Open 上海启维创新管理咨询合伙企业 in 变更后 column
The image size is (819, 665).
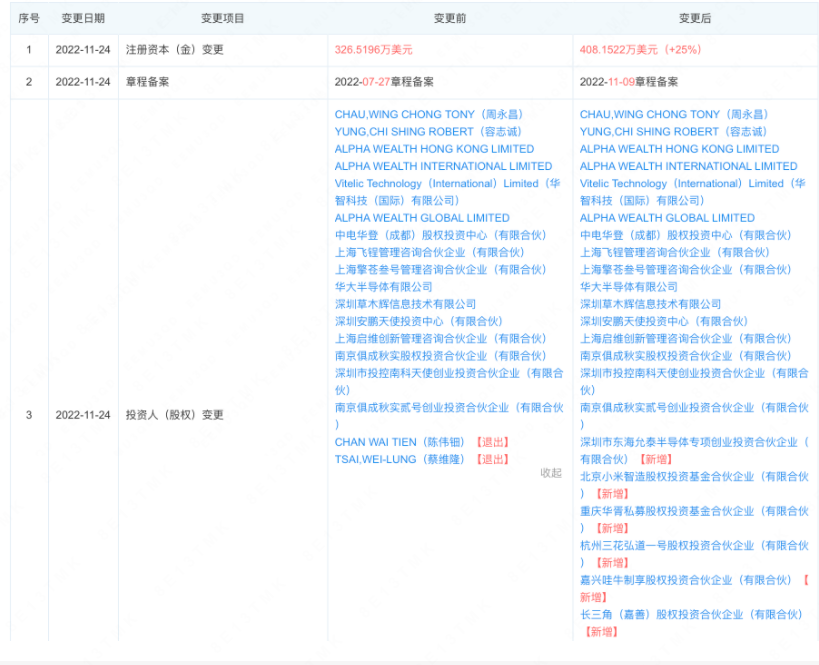[685, 339]
